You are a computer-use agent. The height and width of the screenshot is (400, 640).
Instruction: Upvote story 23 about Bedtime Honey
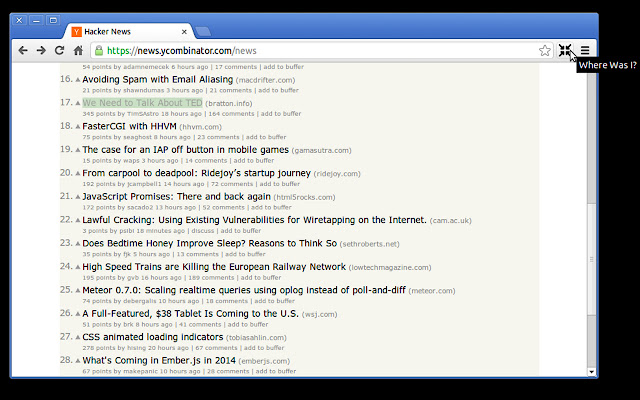(x=78, y=244)
